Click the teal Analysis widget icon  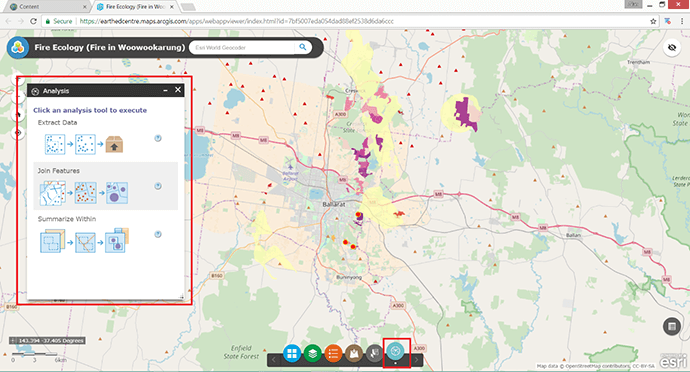click(396, 351)
